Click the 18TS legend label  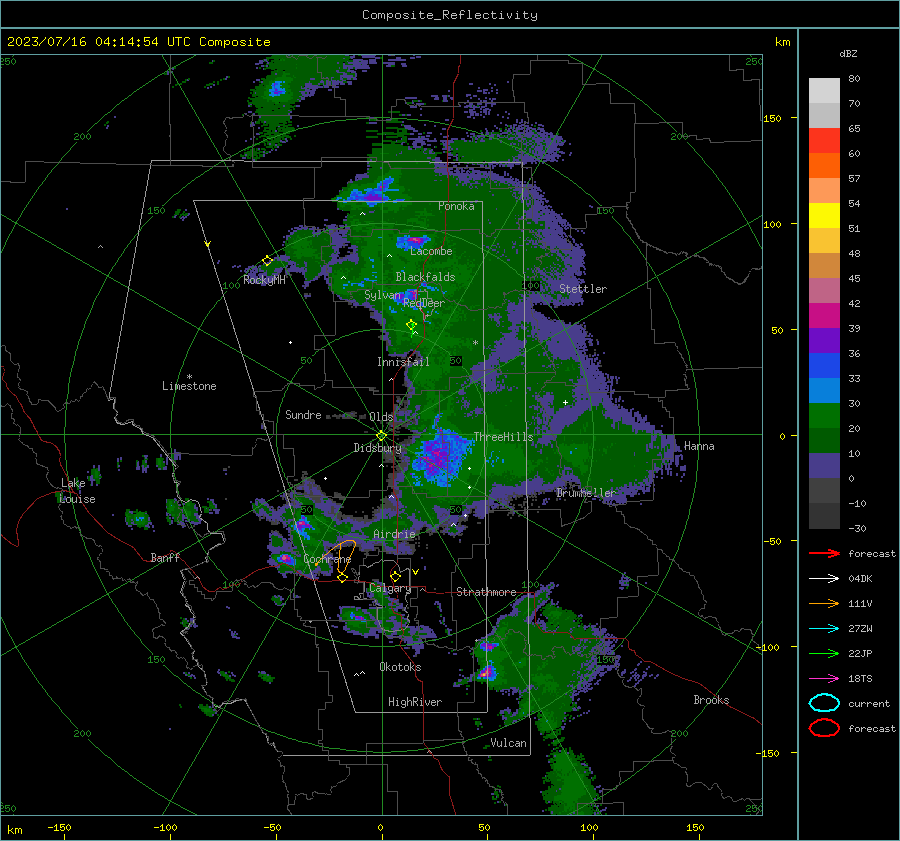pos(860,679)
